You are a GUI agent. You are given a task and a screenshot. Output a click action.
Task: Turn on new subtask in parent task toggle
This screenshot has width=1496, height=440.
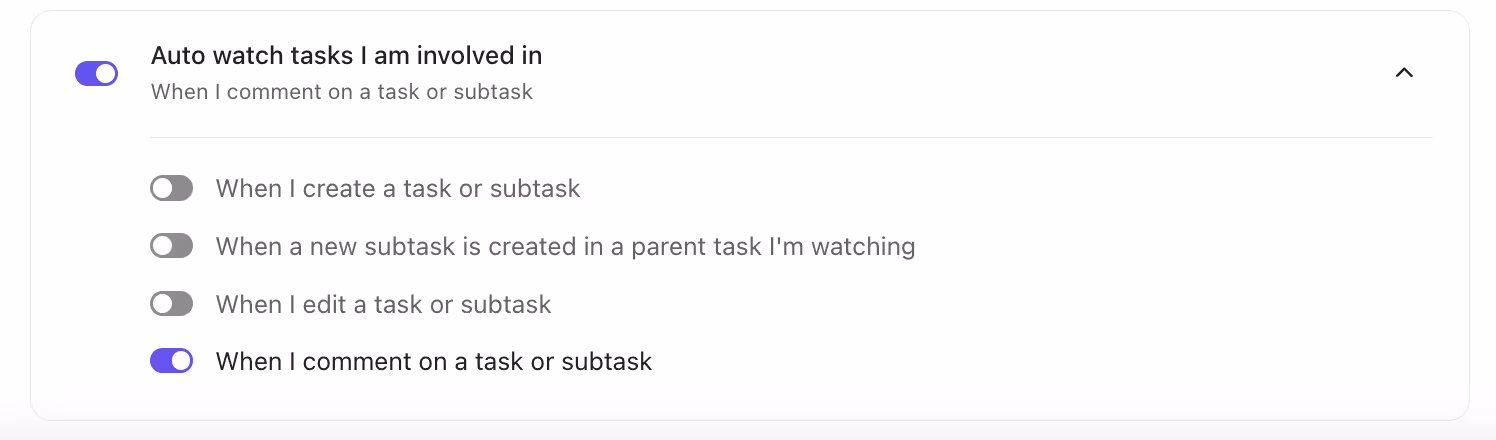[x=171, y=246]
